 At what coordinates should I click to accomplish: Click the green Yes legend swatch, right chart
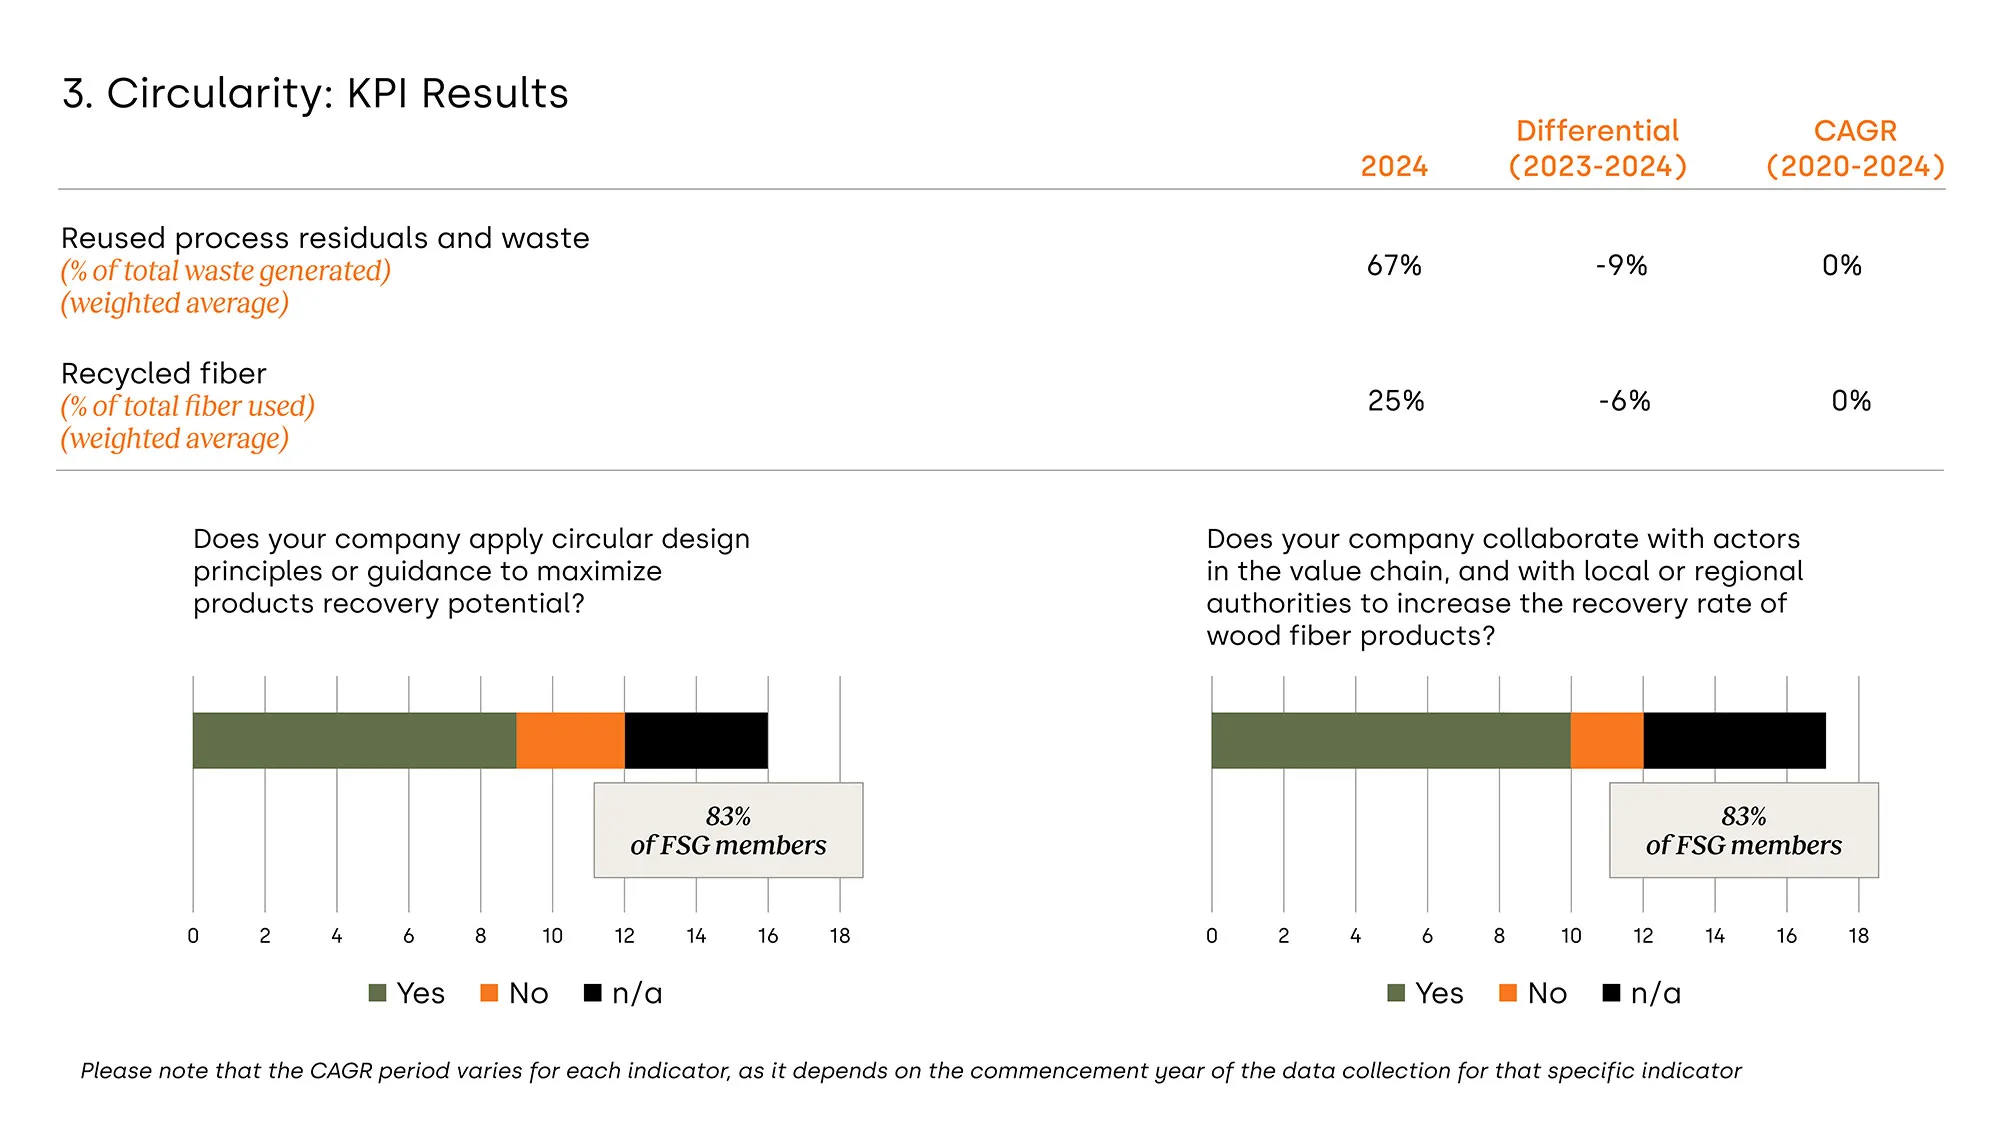coord(1396,993)
